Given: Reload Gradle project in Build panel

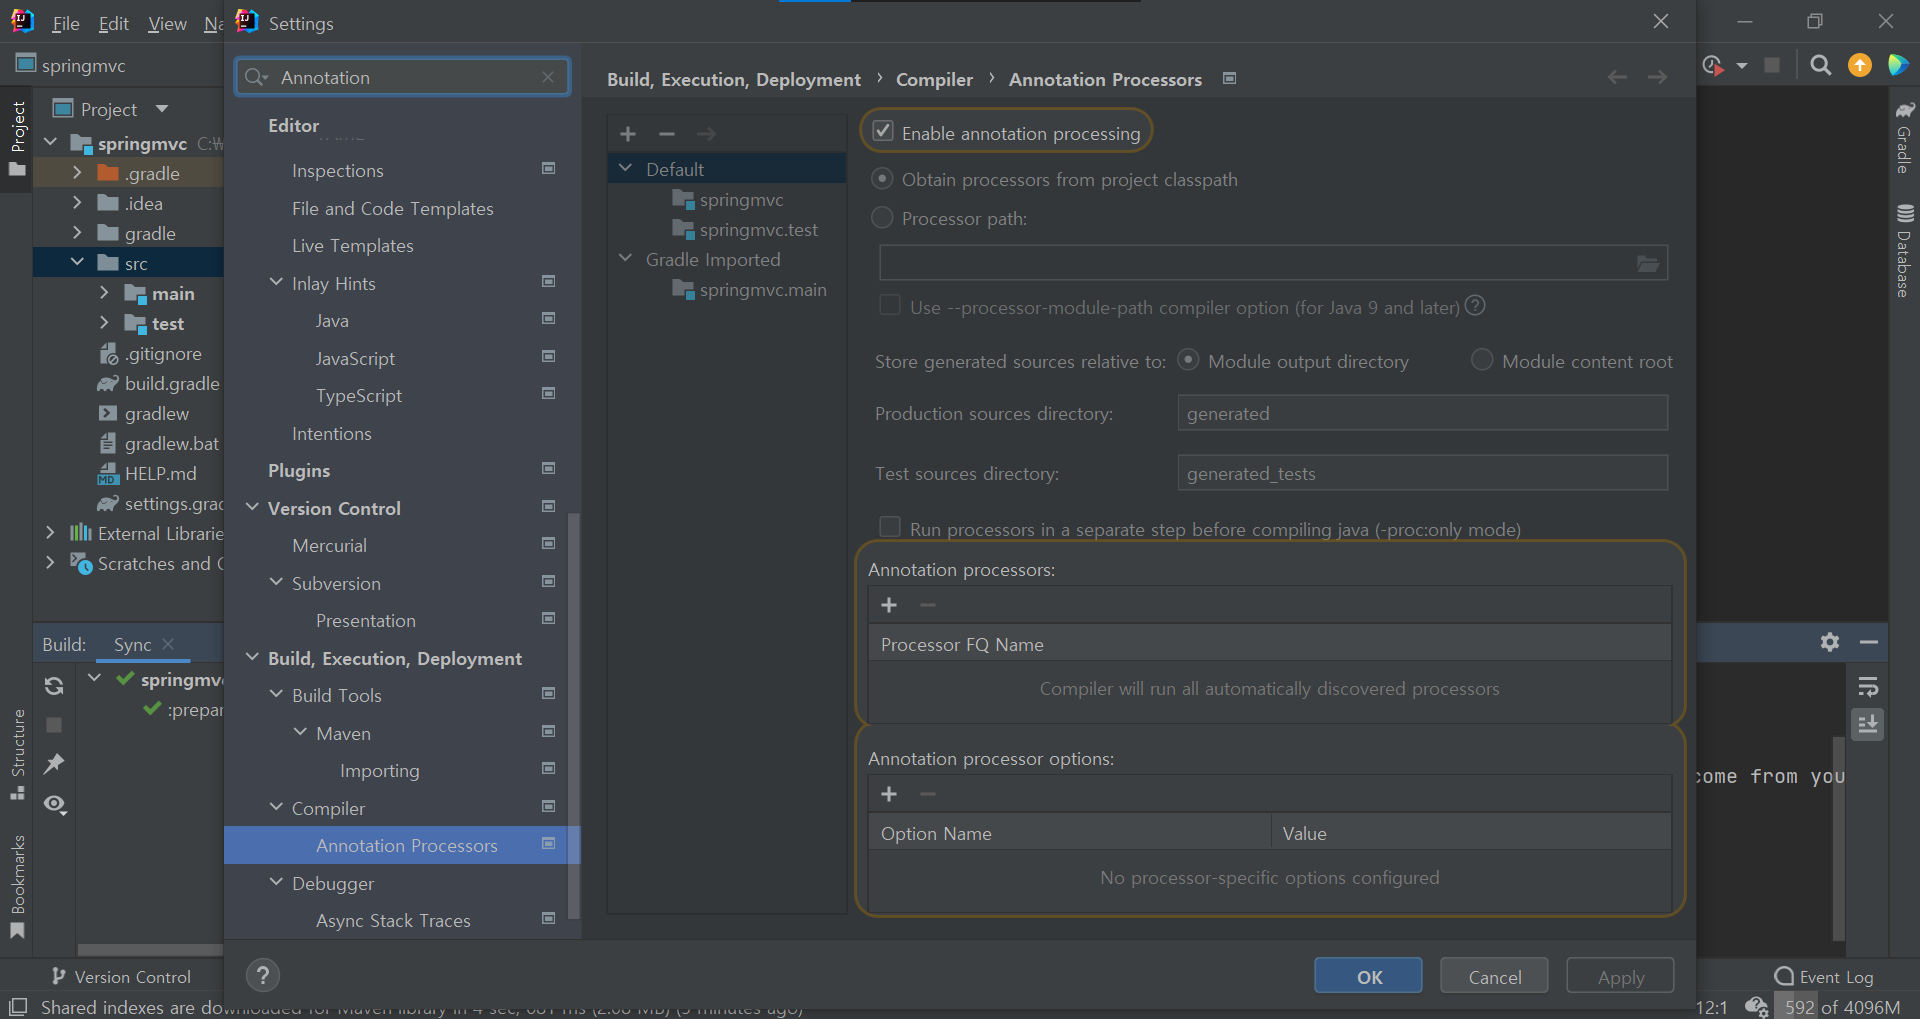Looking at the screenshot, I should 54,686.
